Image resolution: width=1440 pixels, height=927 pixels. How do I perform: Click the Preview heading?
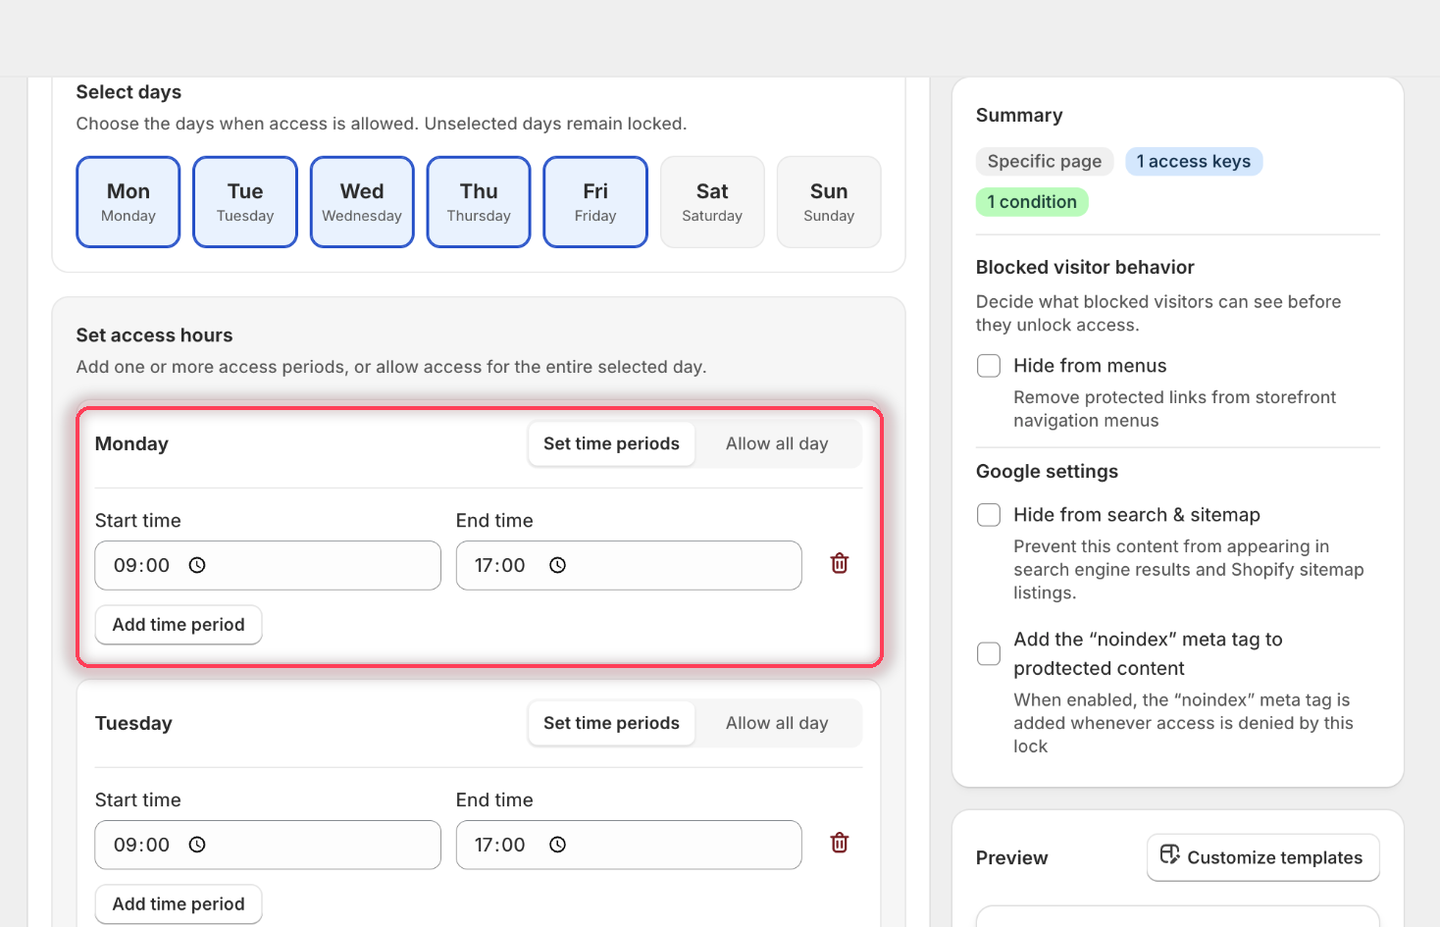coord(1012,858)
